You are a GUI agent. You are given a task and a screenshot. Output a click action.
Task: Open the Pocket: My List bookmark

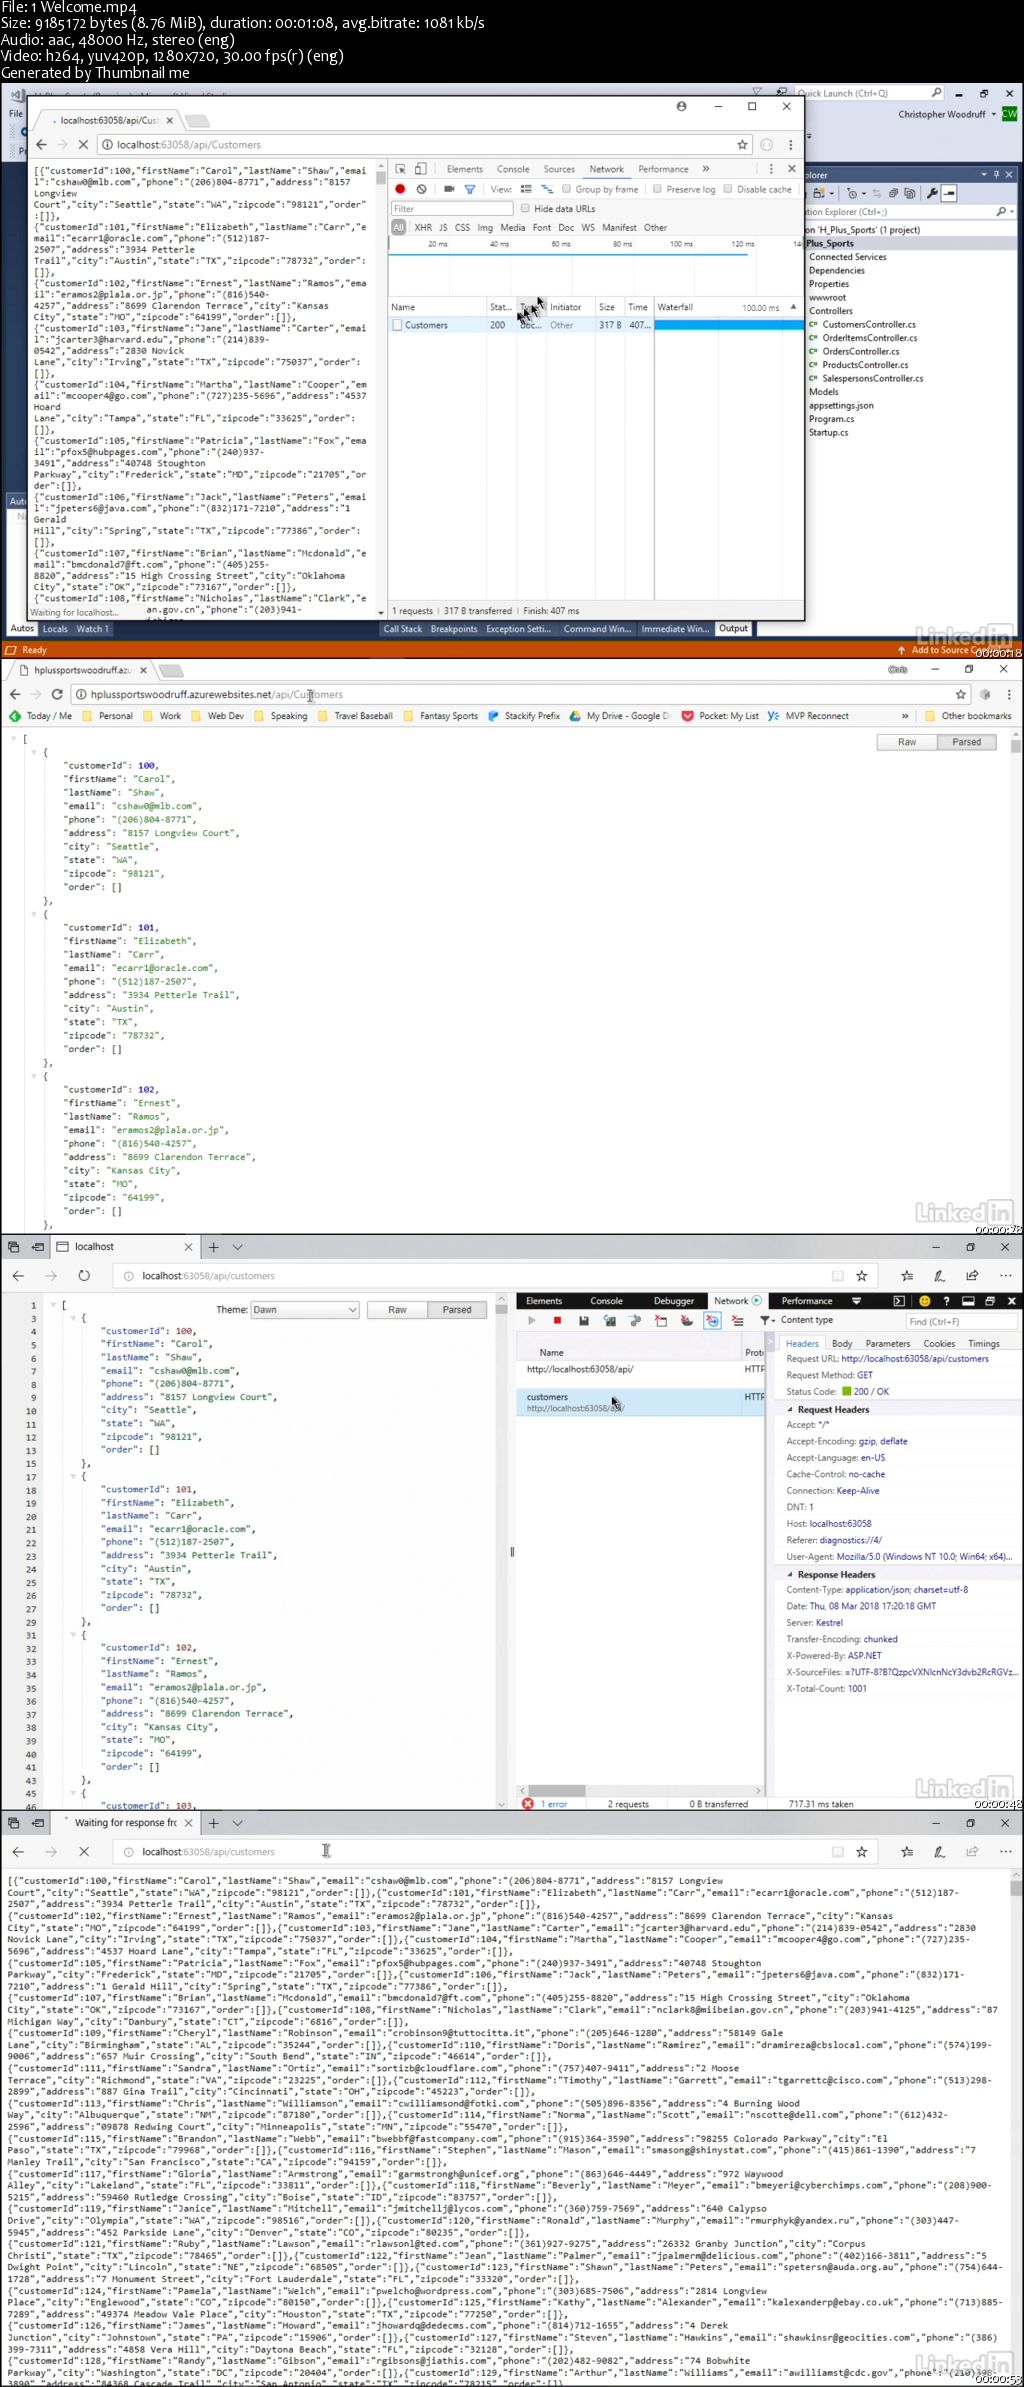pos(721,716)
